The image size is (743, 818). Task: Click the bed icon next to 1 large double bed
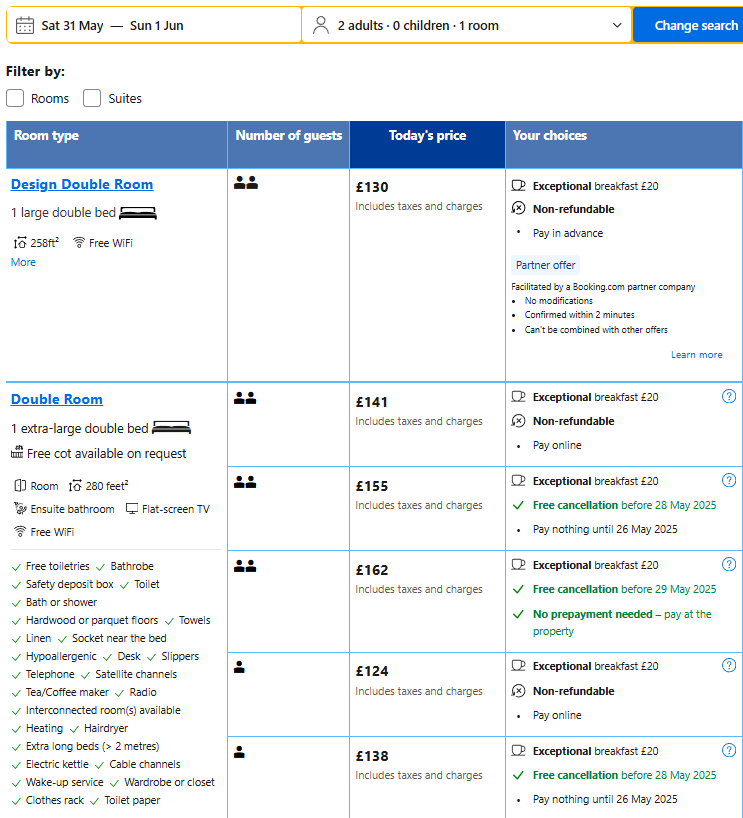(138, 213)
